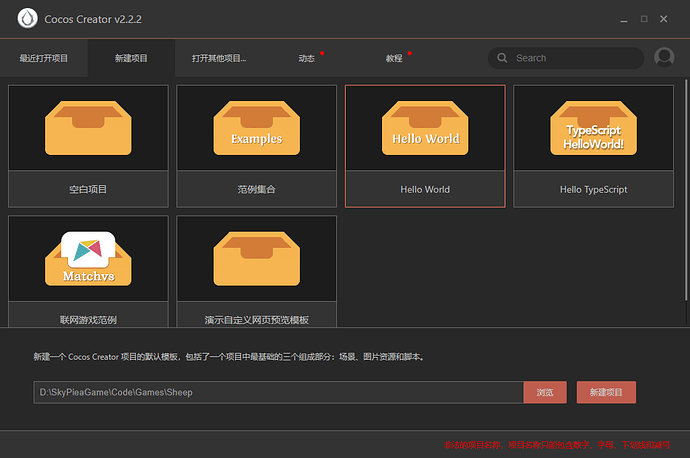Select the Matchvs template icon
This screenshot has height=458, width=690.
[x=88, y=259]
